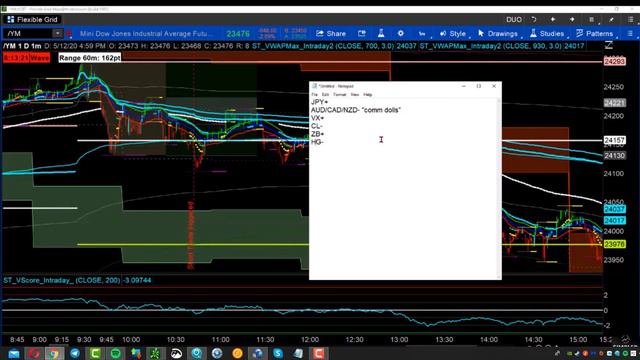Open the Notepad icon in taskbar

(x=298, y=353)
